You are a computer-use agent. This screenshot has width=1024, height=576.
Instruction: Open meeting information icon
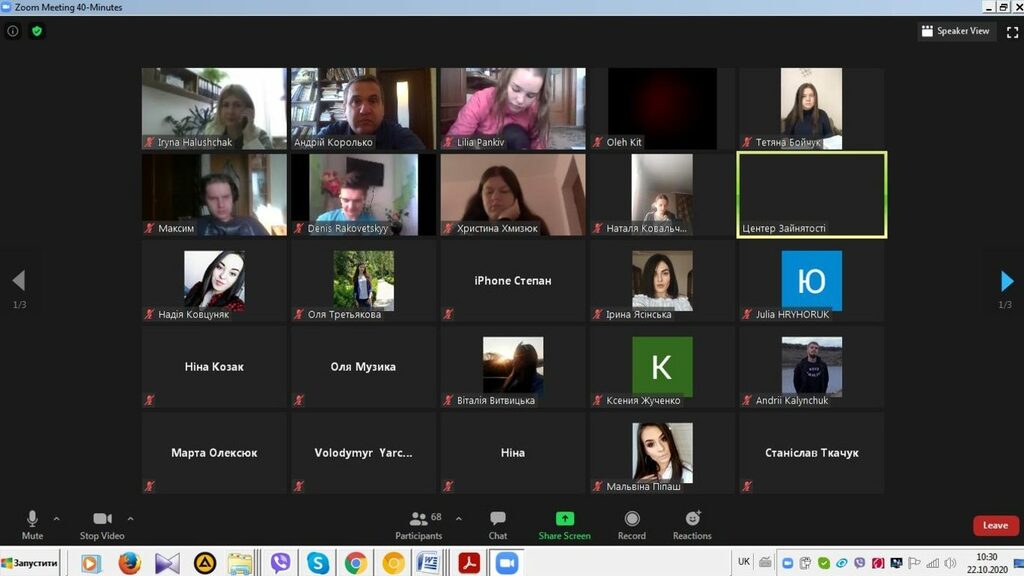(13, 31)
